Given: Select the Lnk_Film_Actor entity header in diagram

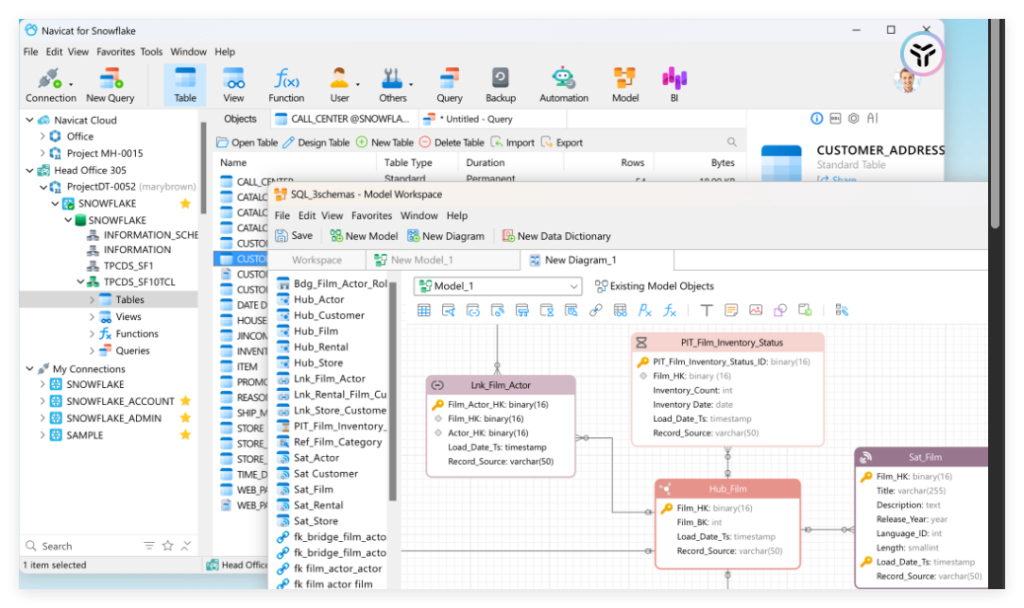Looking at the screenshot, I should pos(501,385).
